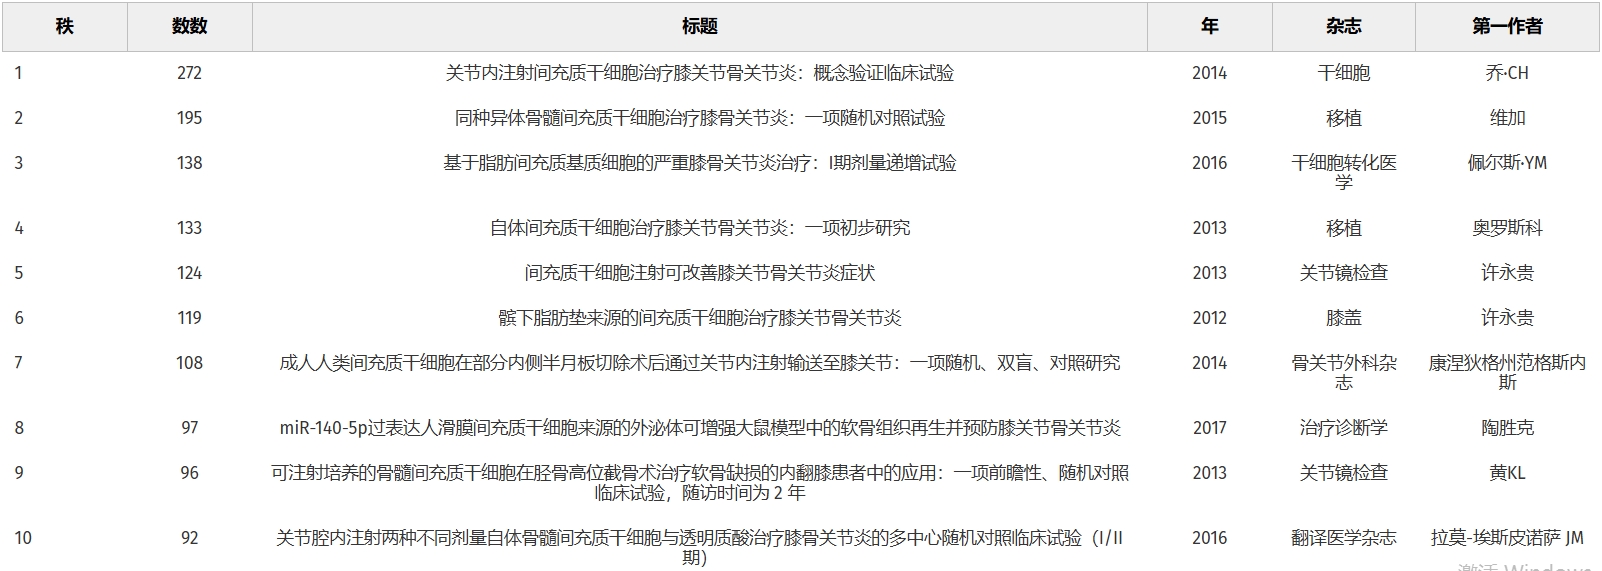
Task: Select the author name 佩尔斯·YM
Action: click(1507, 163)
